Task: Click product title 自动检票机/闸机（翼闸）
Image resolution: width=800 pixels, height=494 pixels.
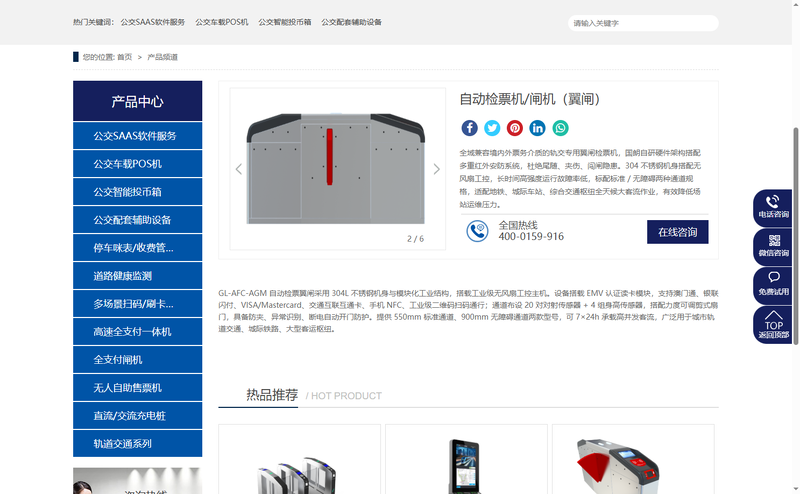Action: pyautogui.click(x=530, y=99)
